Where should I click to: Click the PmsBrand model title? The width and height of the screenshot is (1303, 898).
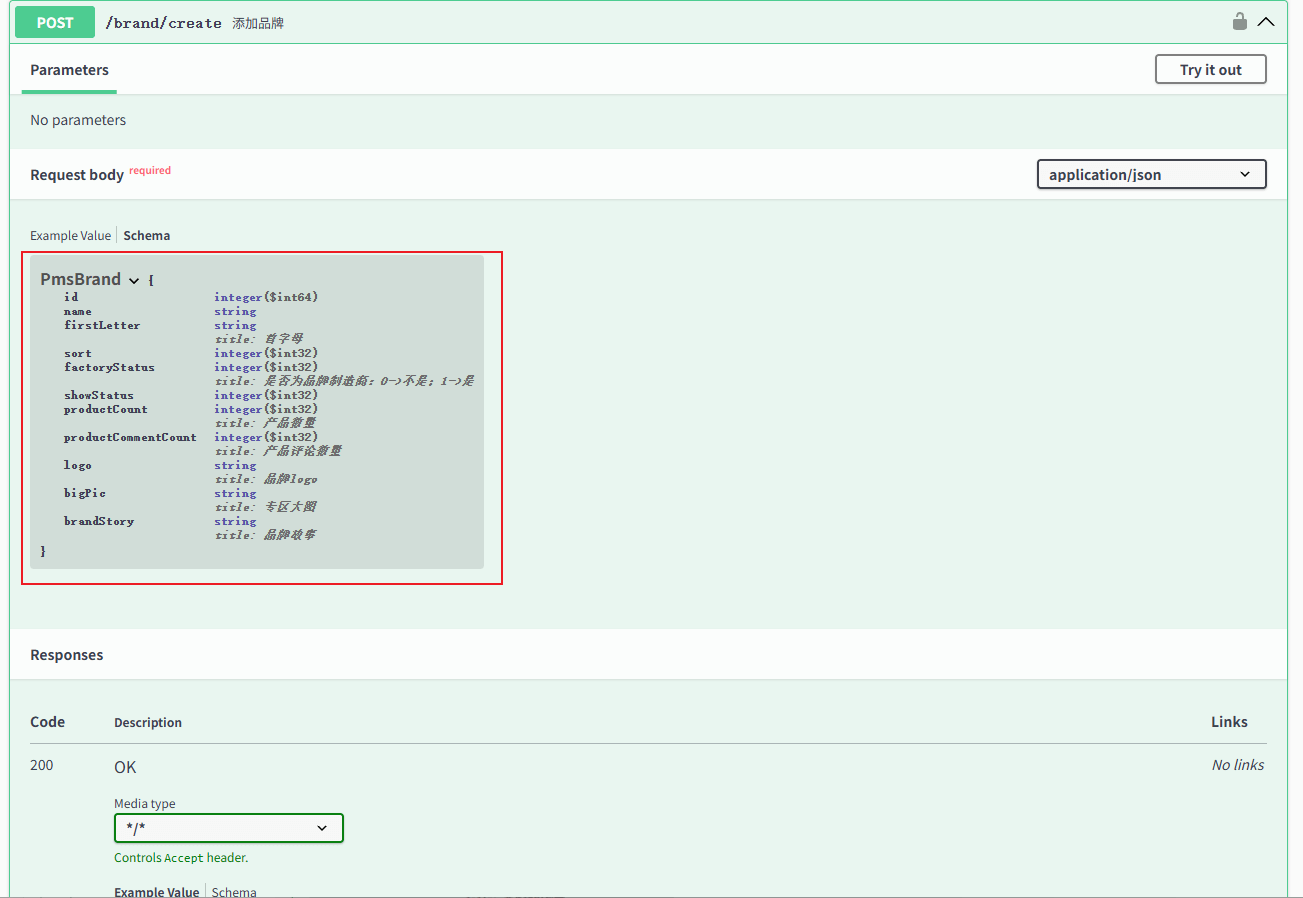coord(80,279)
